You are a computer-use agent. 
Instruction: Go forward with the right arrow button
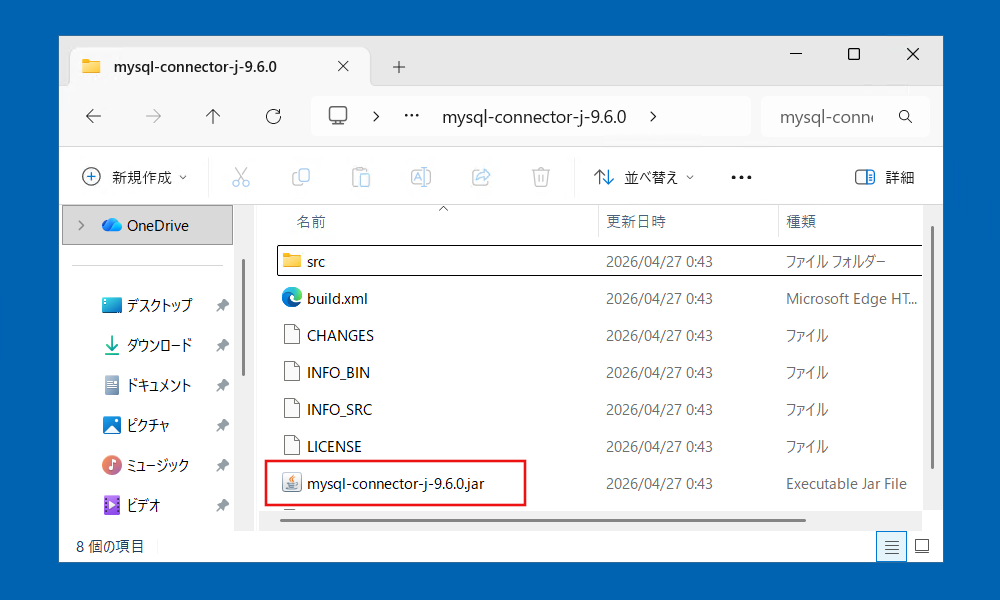click(x=153, y=117)
